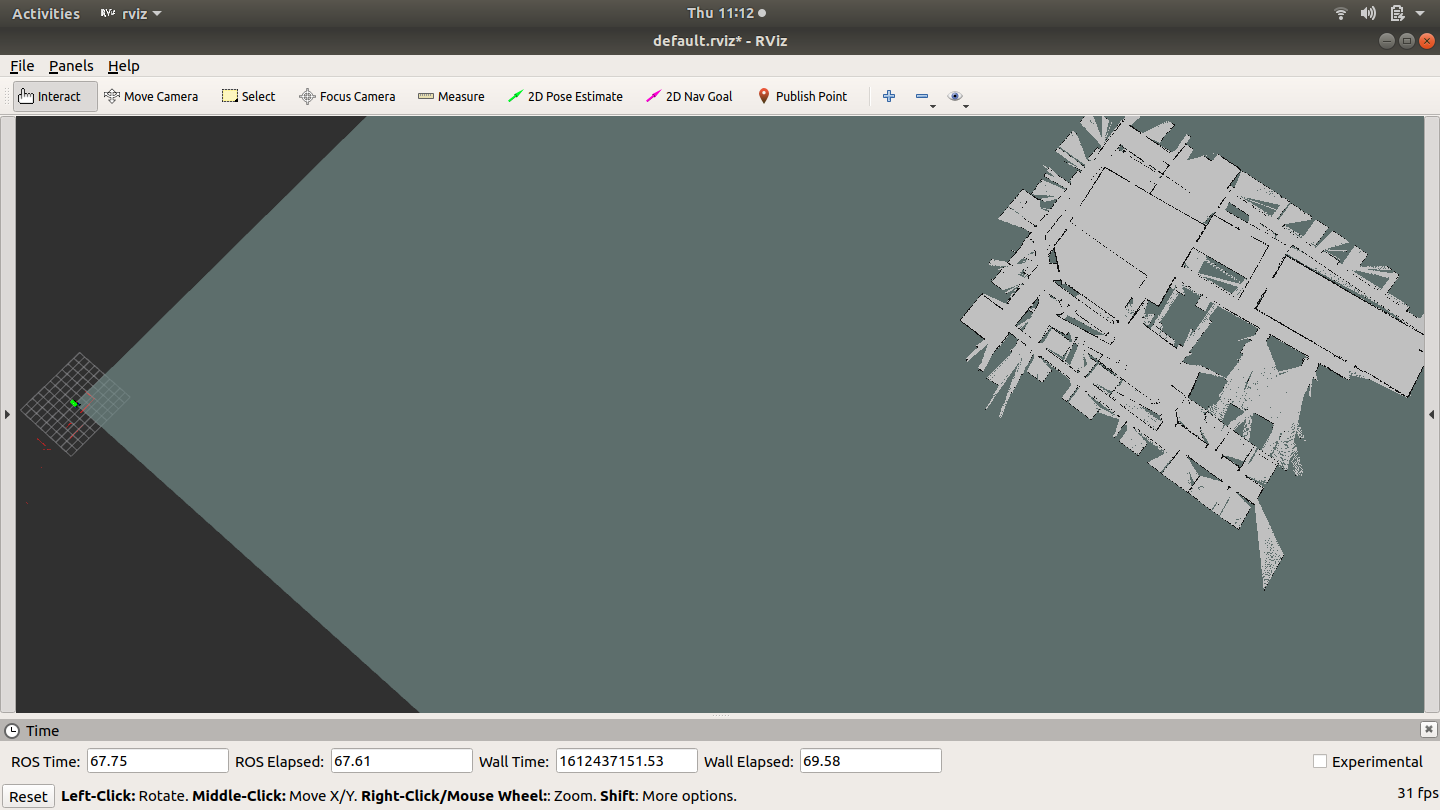This screenshot has height=810, width=1440.
Task: Activate the Move Camera tool
Action: (x=151, y=97)
